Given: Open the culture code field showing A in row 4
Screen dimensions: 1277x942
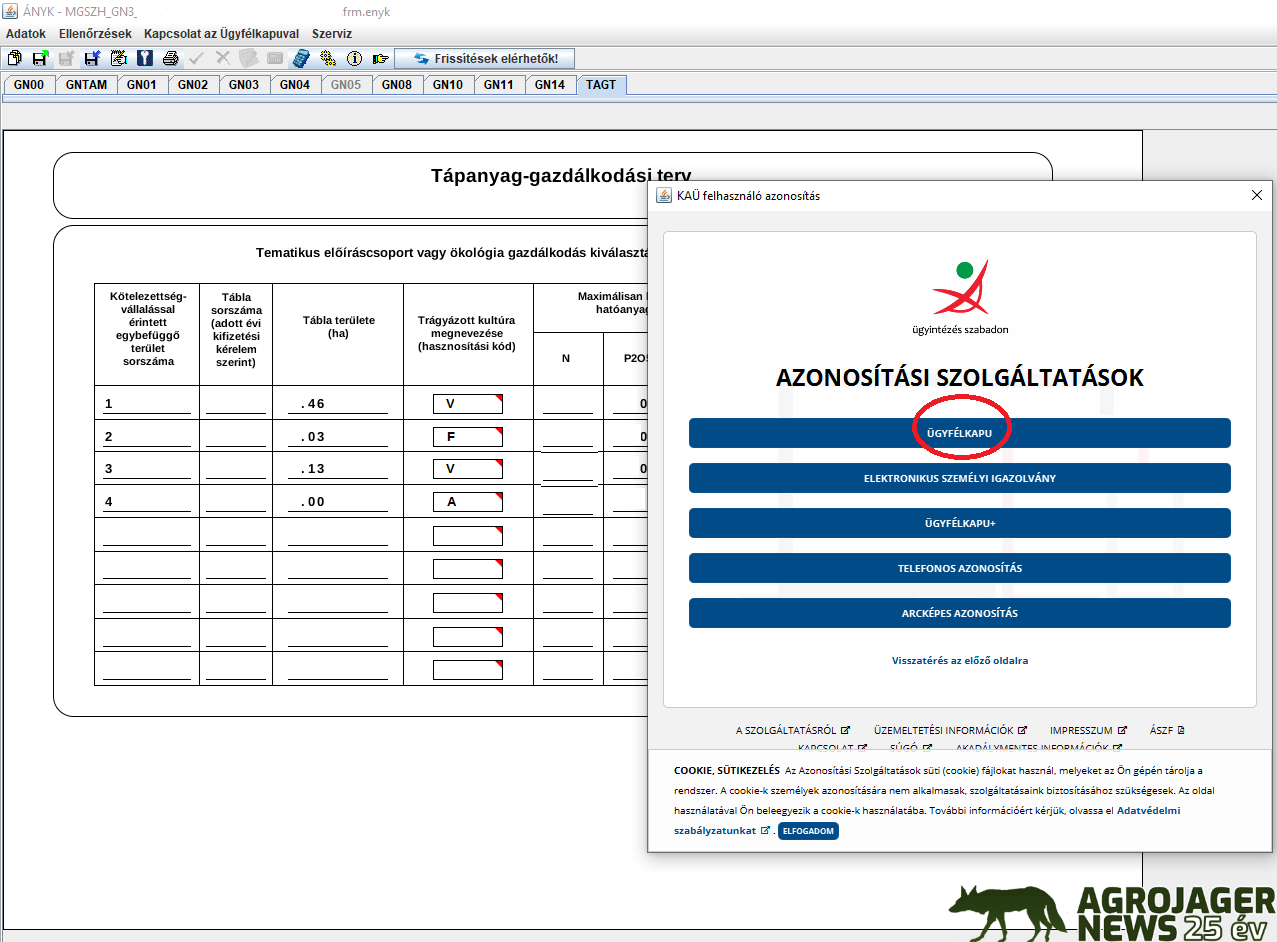Looking at the screenshot, I should (467, 502).
